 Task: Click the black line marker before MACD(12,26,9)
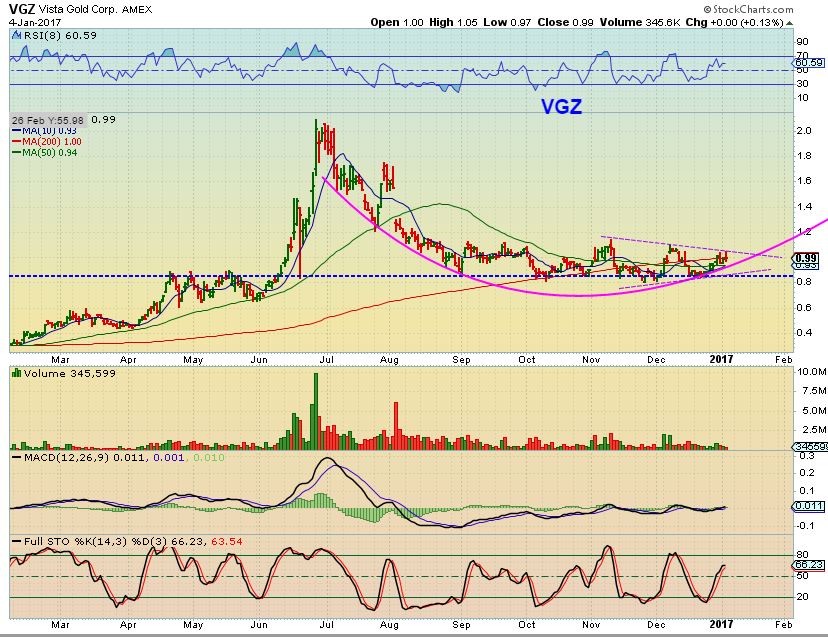coord(17,457)
